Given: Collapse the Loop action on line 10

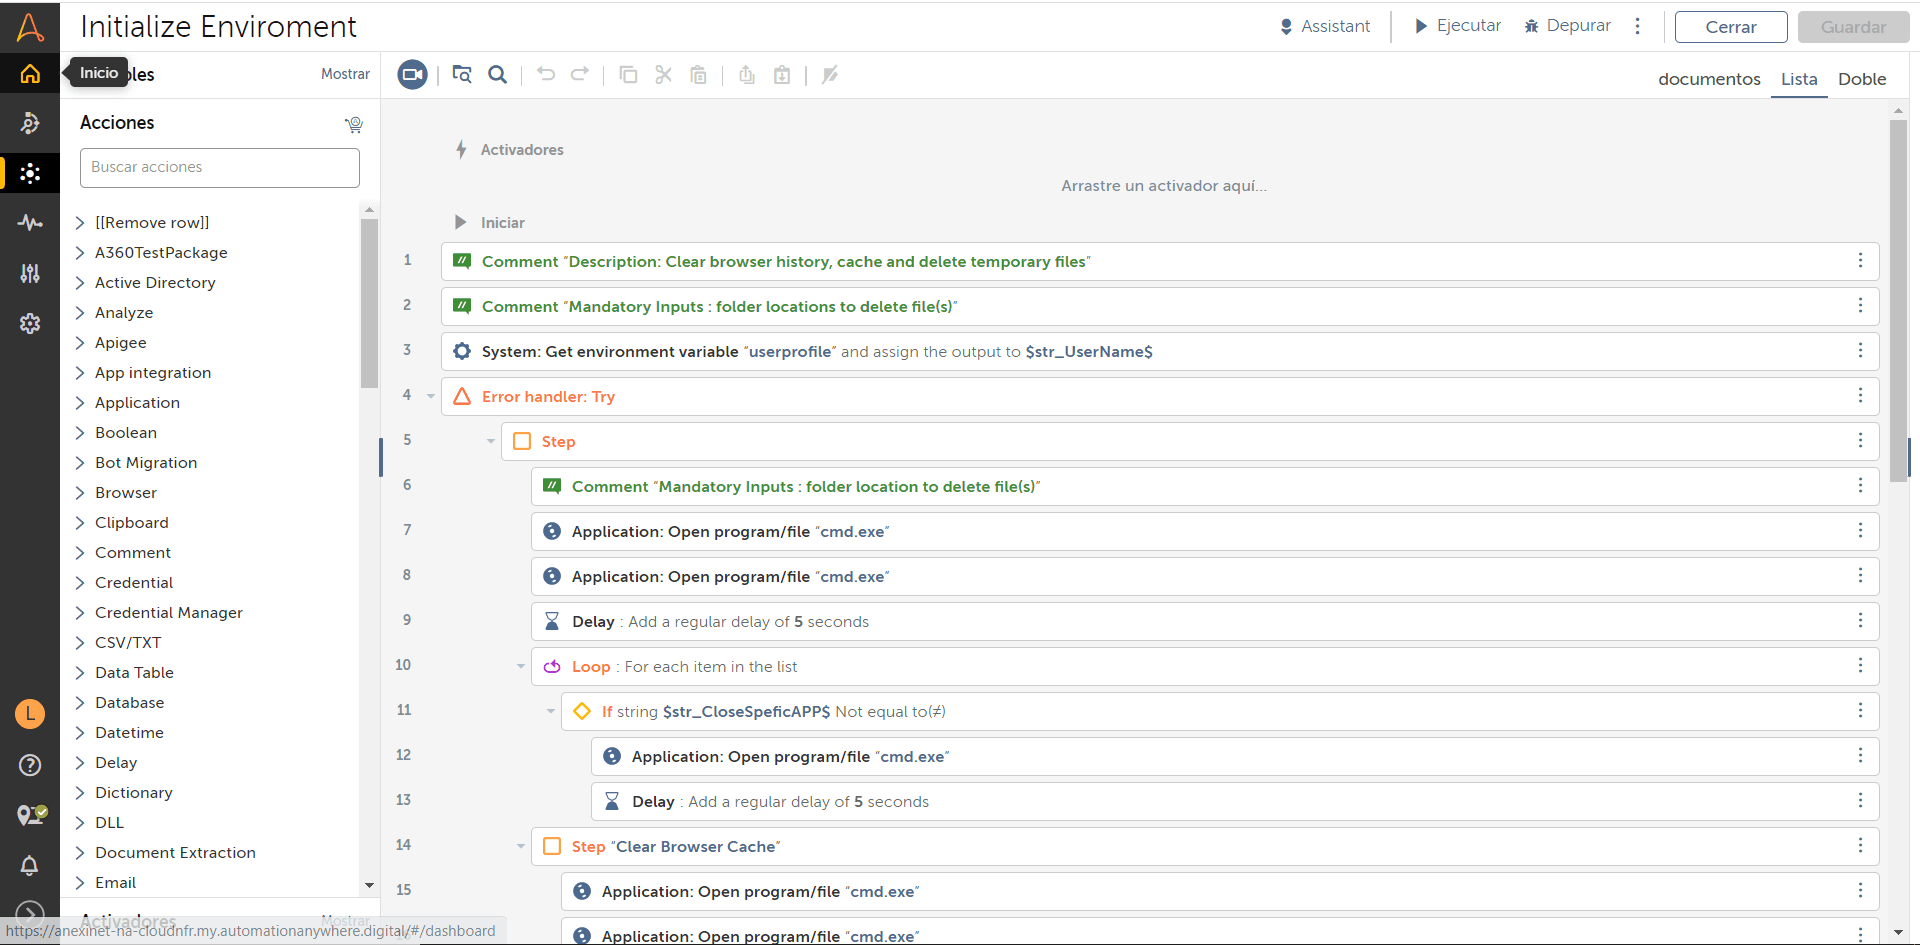Looking at the screenshot, I should [x=521, y=666].
